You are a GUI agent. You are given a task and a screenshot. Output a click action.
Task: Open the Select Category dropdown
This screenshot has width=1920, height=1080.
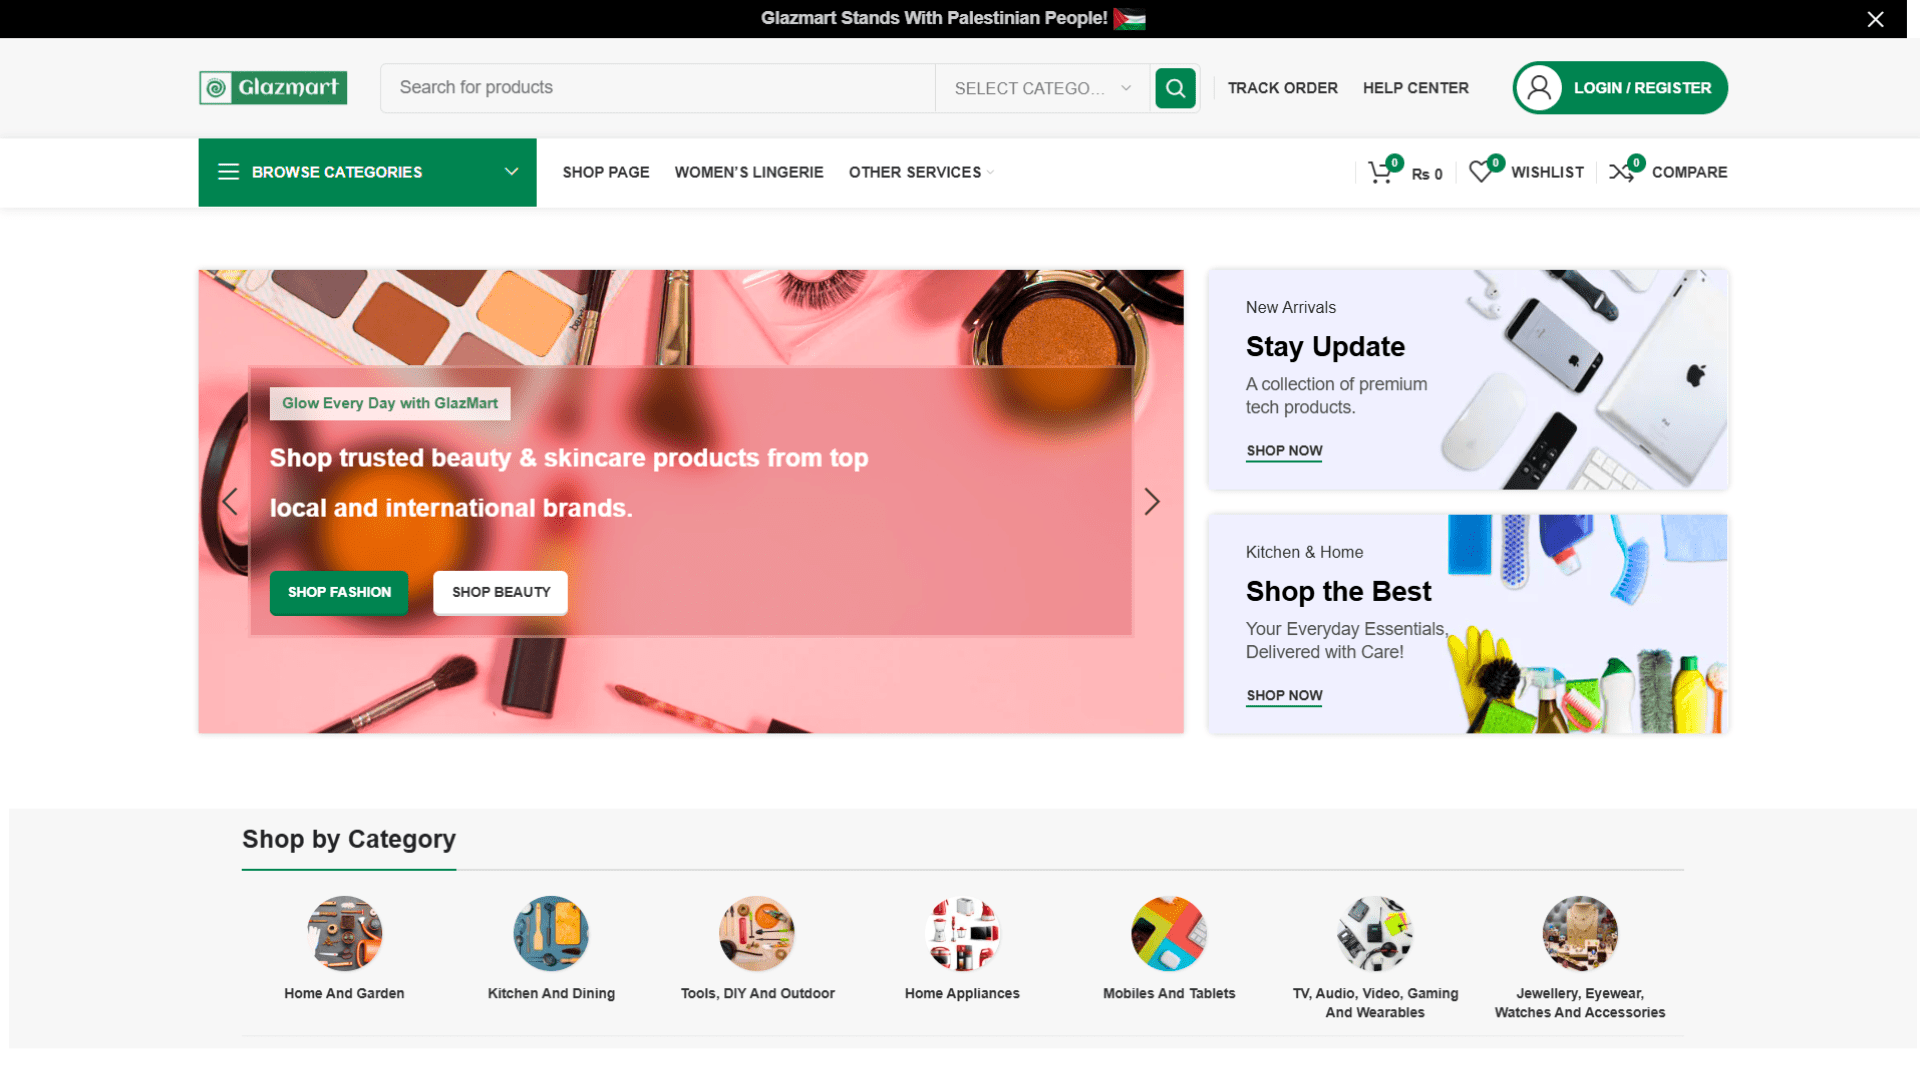1042,88
